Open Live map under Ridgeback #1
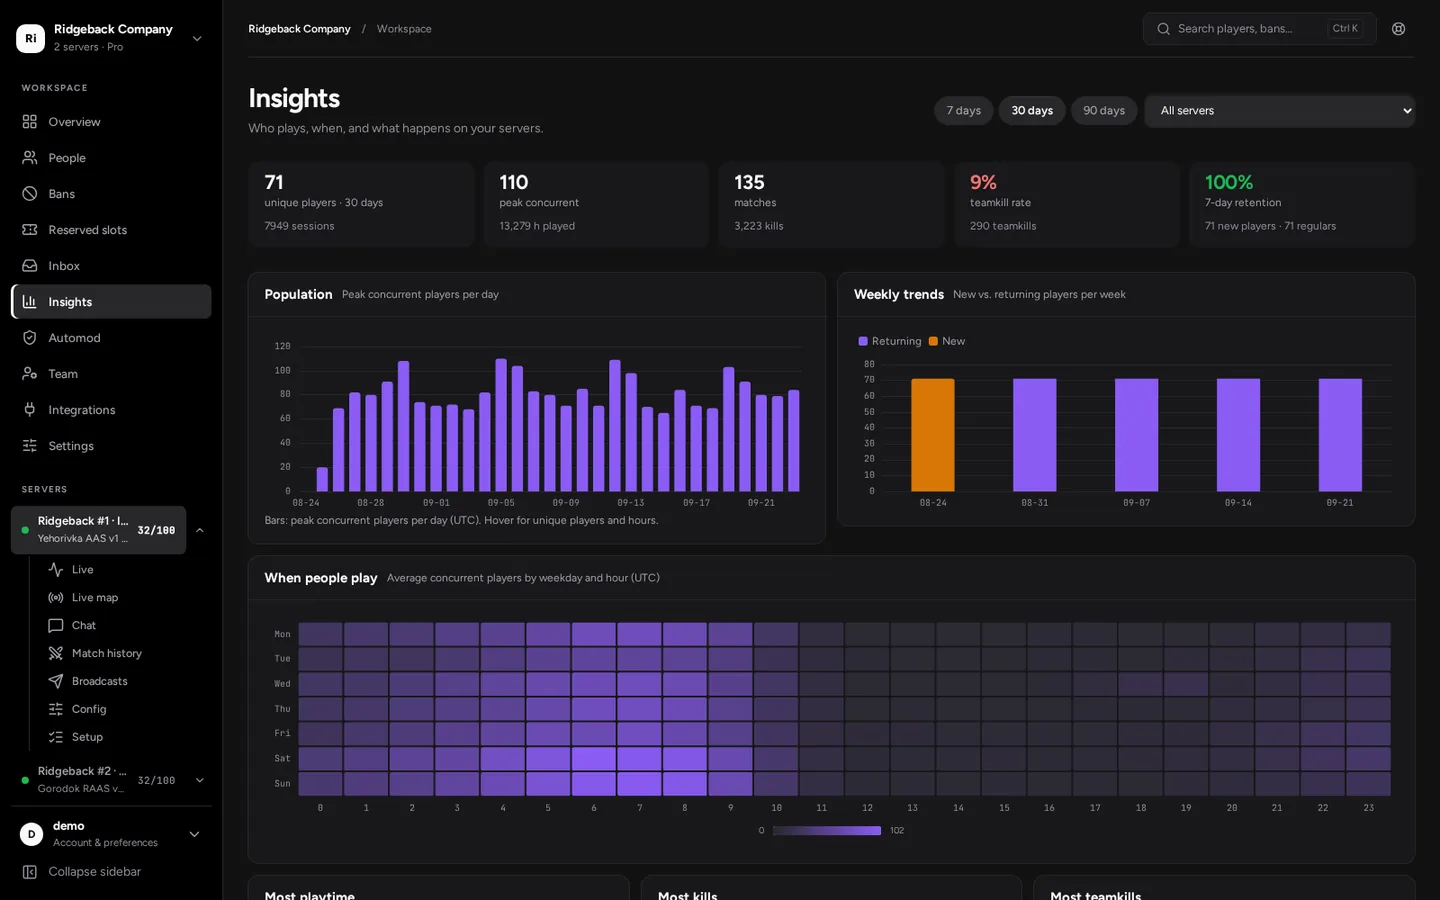This screenshot has width=1440, height=900. (125, 598)
